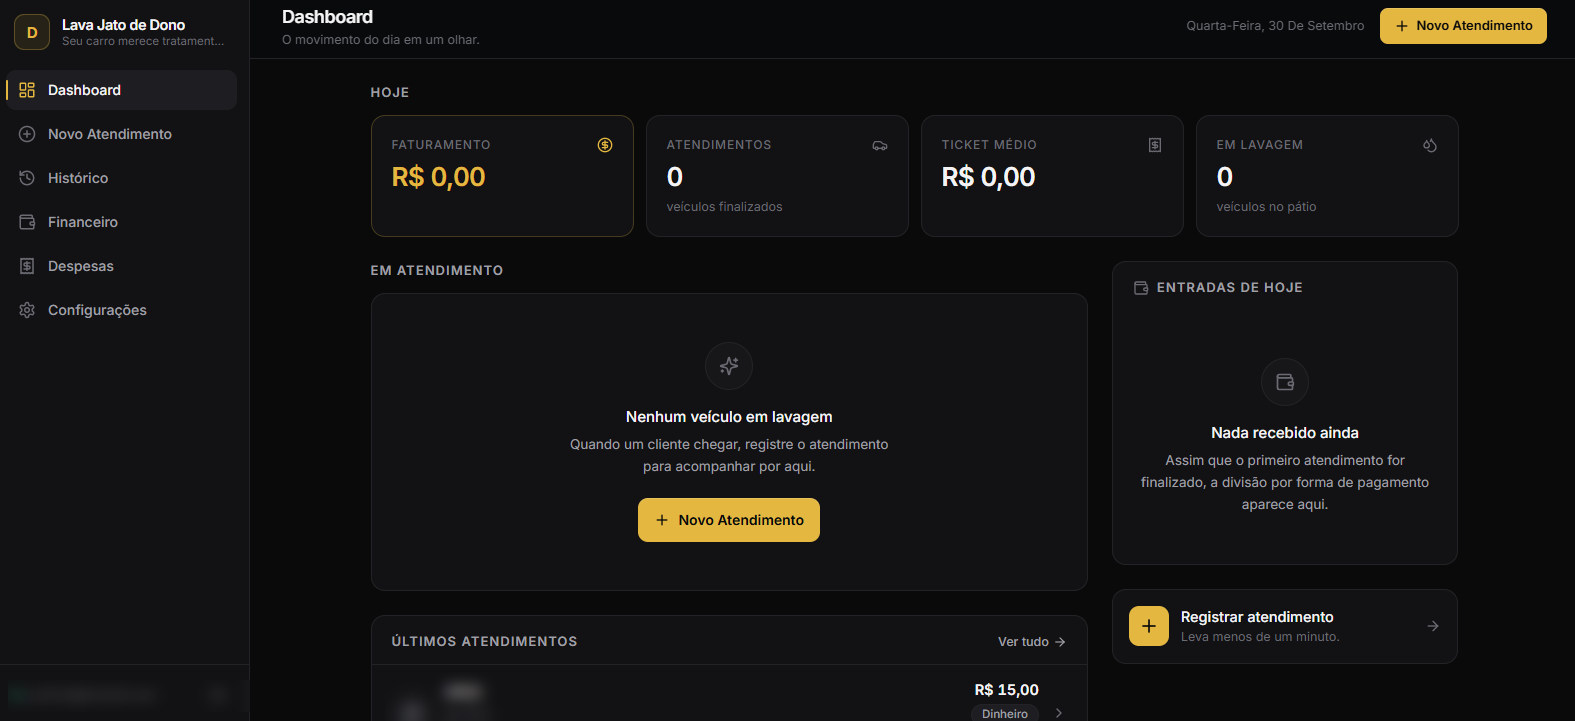Click the Lava Jato de Dono title
Screen dimensions: 1575x721
pos(124,25)
